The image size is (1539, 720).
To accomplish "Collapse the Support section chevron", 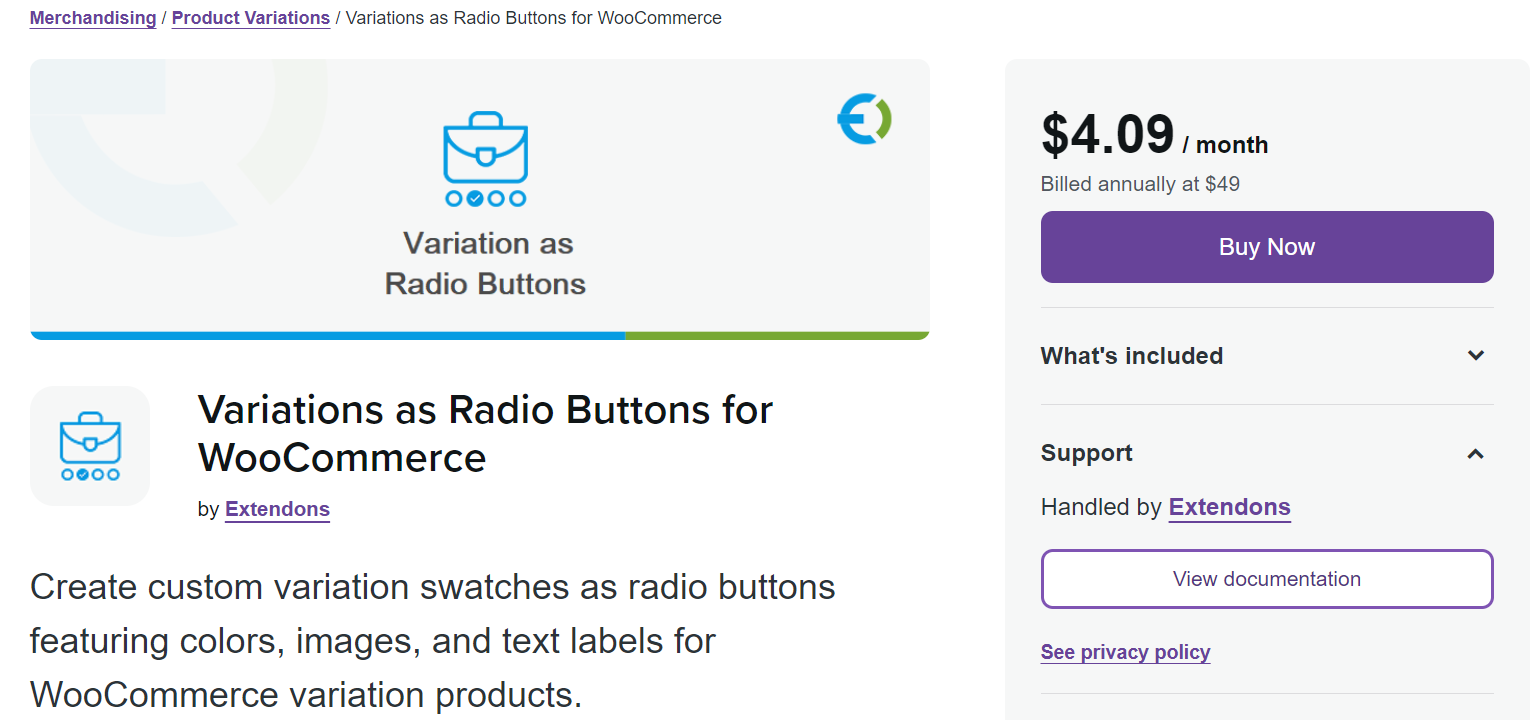I will pos(1475,454).
